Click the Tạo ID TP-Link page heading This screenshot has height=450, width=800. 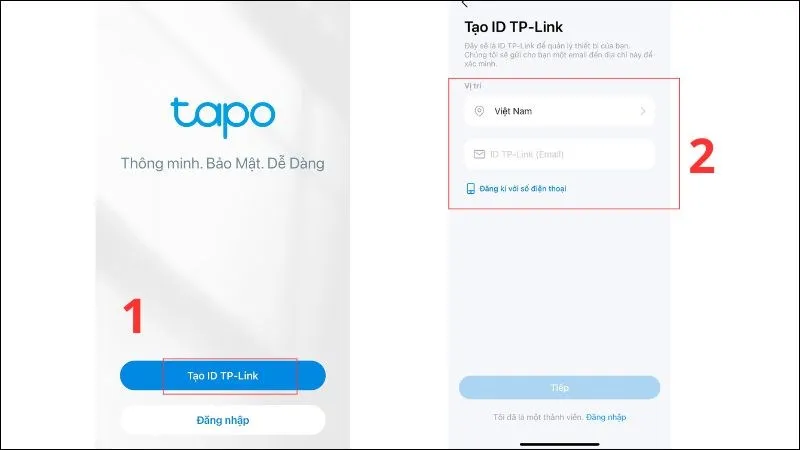pos(513,27)
